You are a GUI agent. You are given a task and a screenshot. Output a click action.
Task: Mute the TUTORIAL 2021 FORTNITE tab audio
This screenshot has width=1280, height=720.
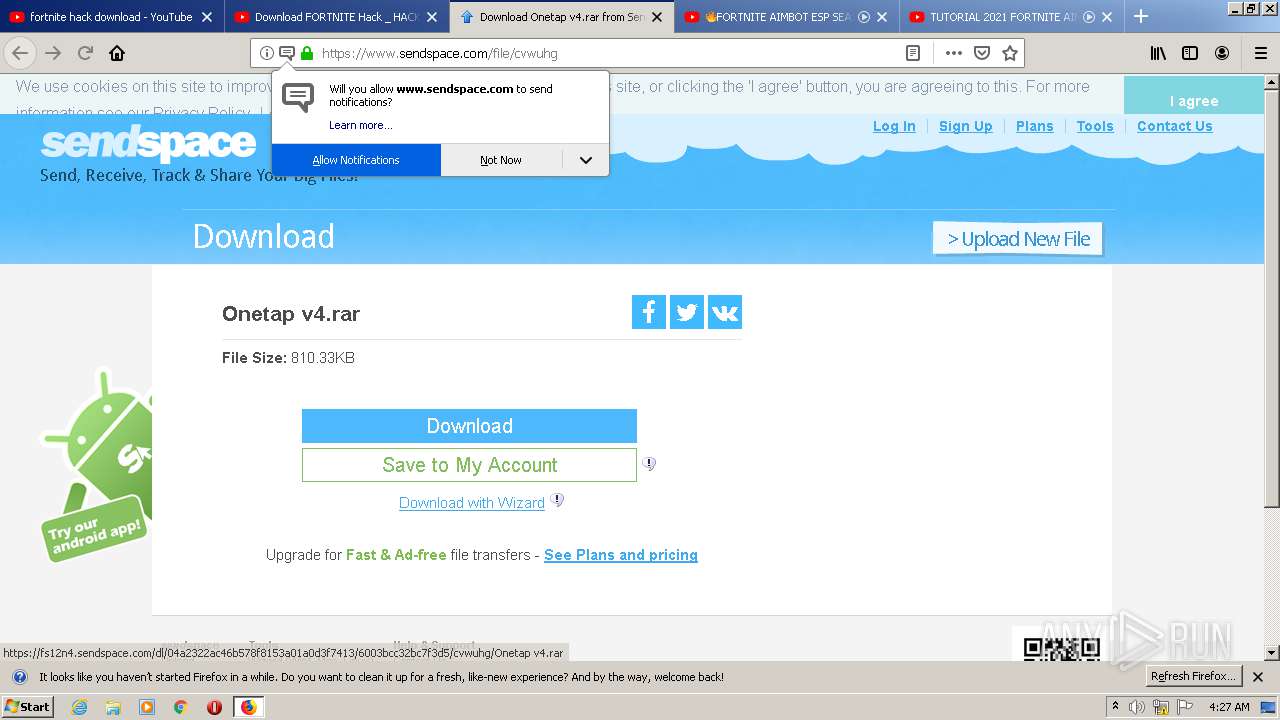1089,17
